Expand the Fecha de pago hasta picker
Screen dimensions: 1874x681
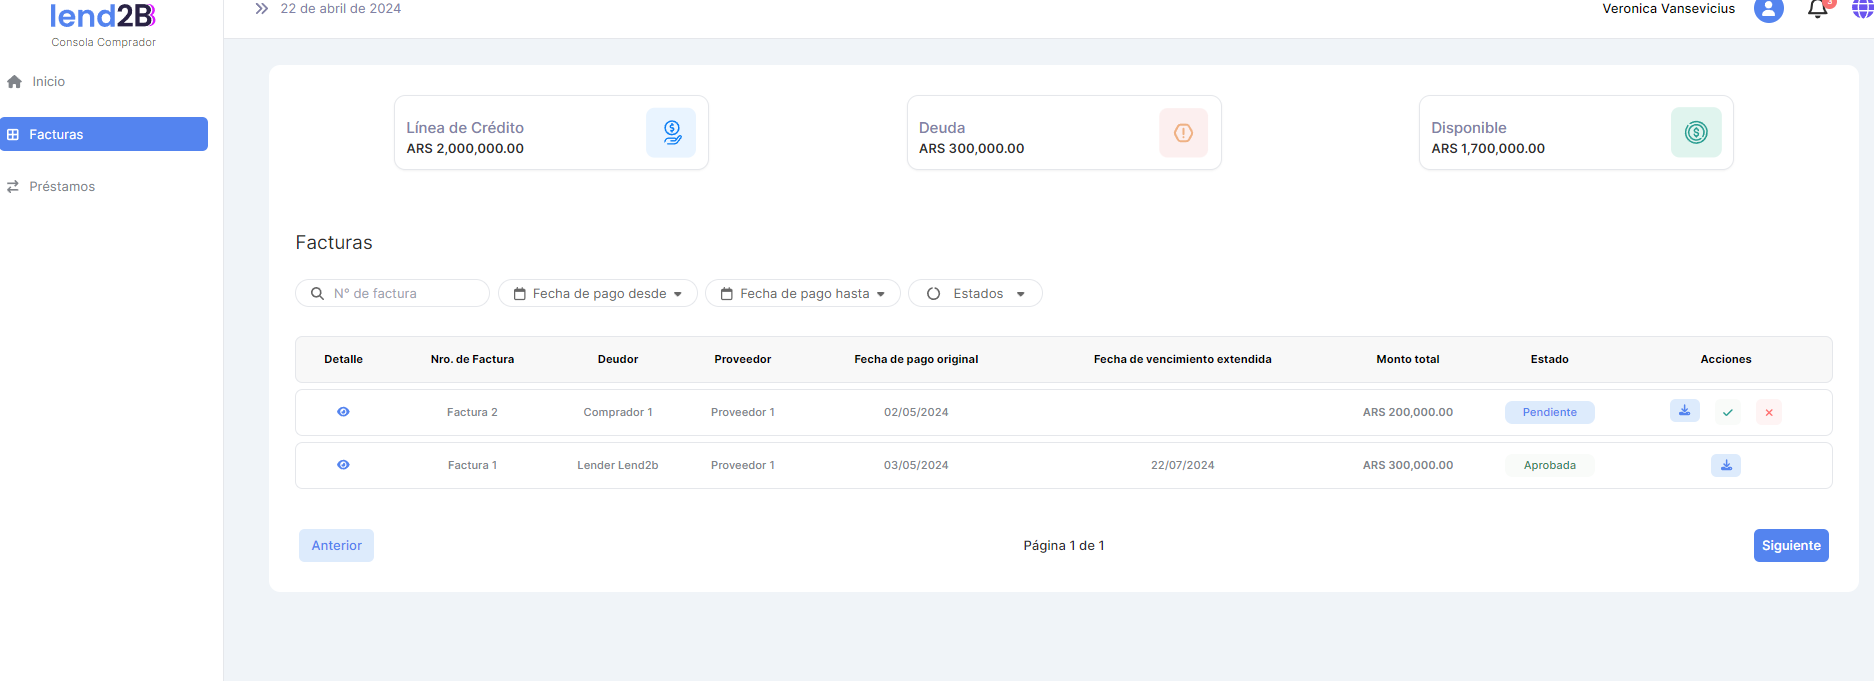coord(802,293)
